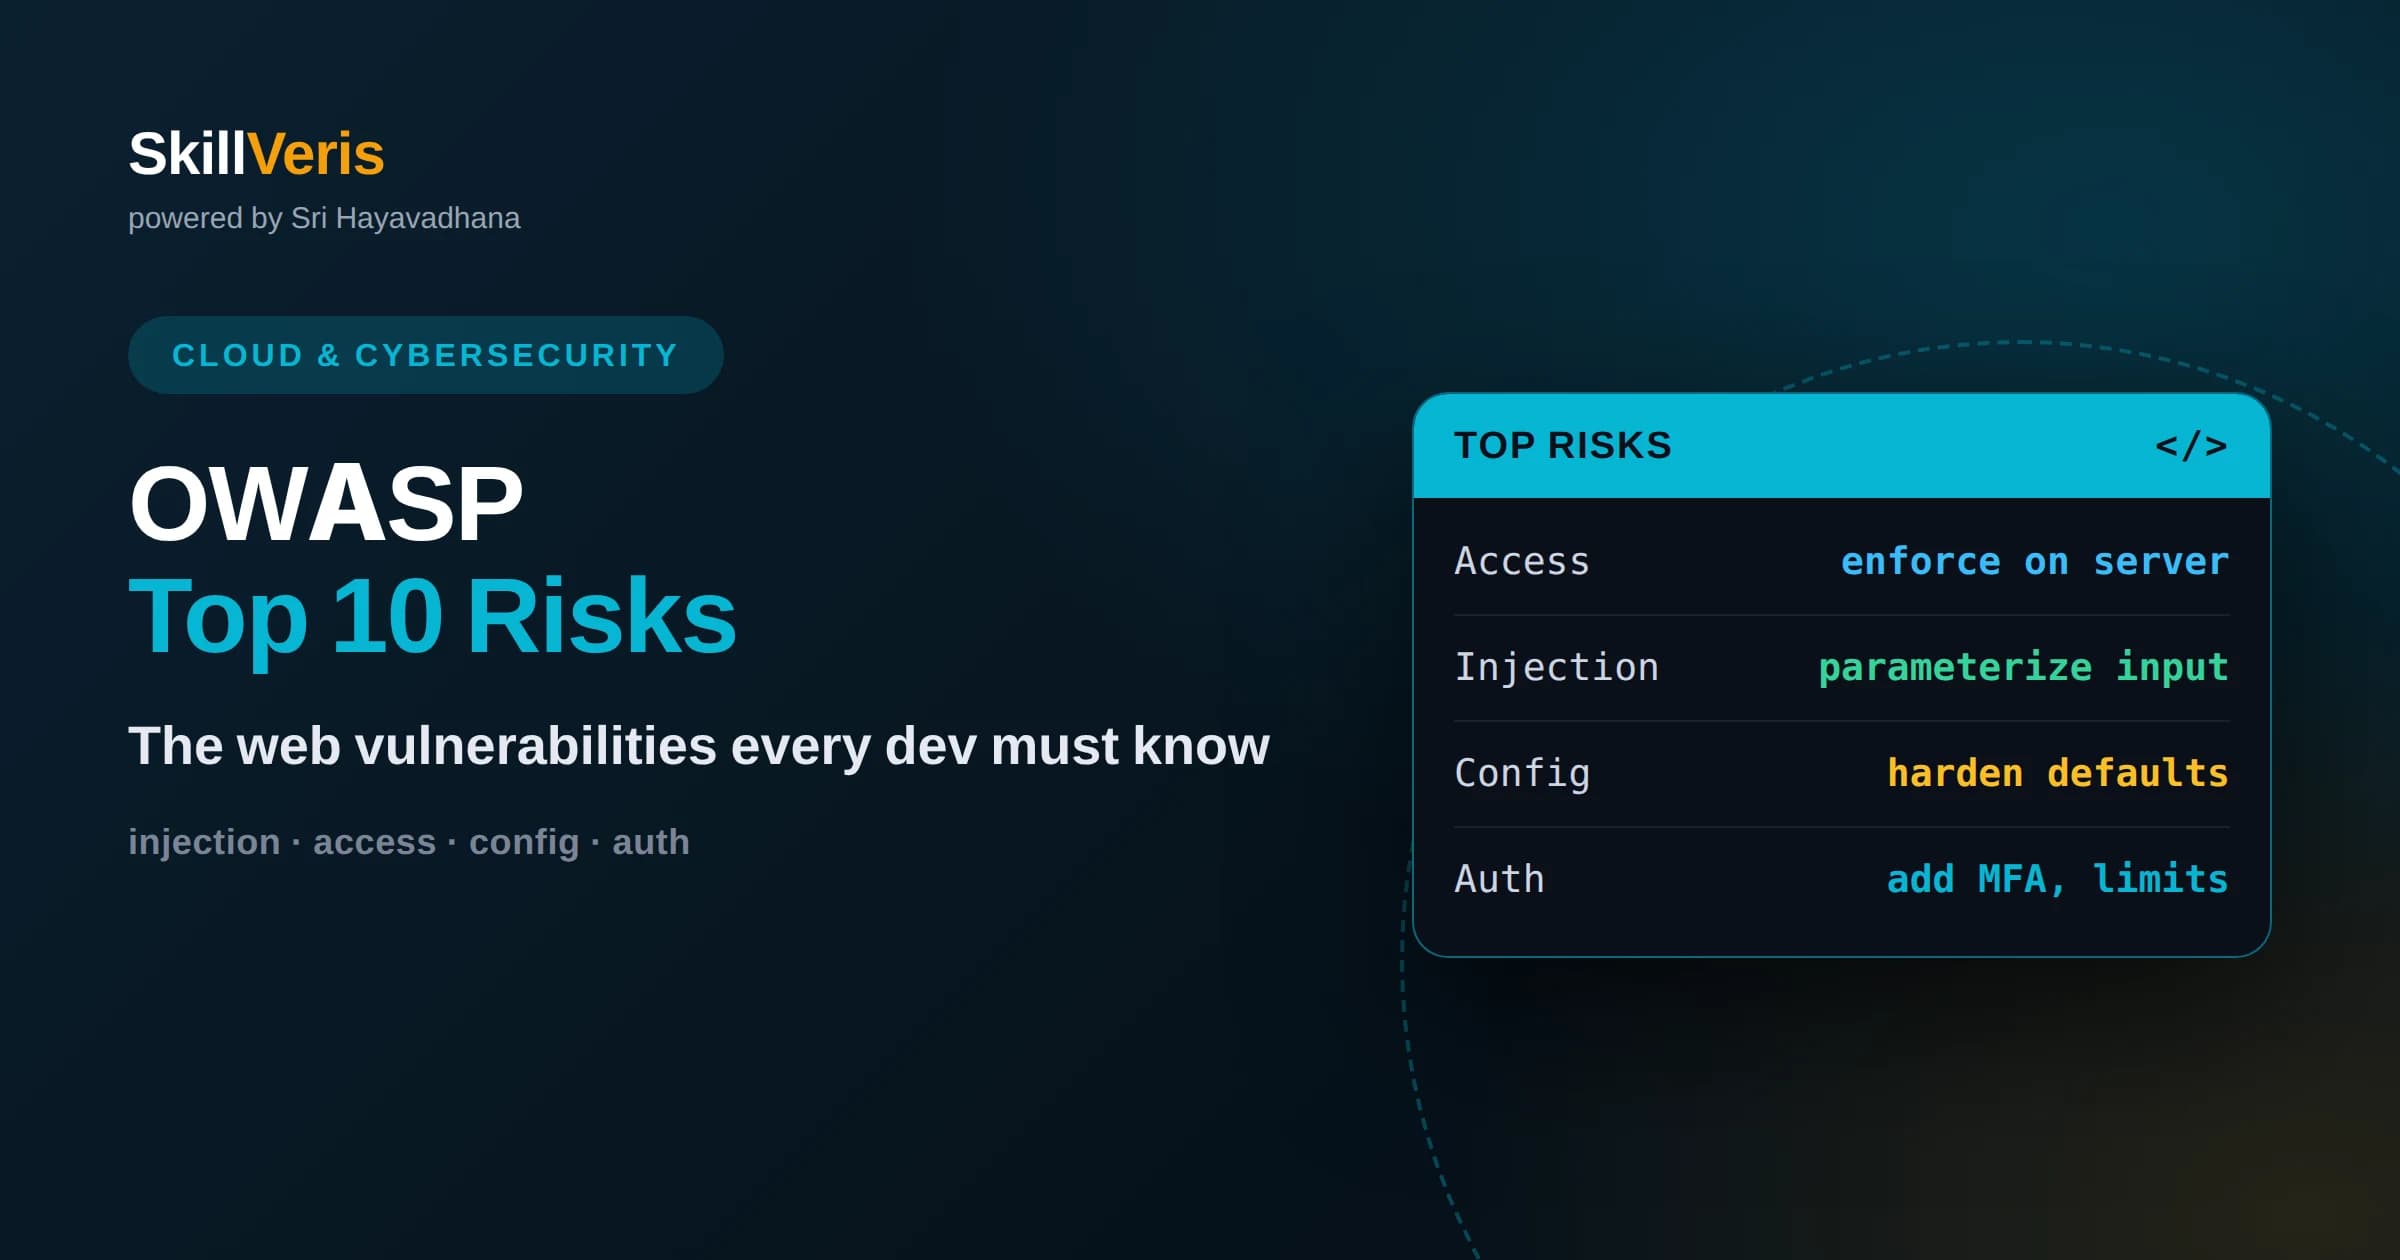
Task: Click the 'Config' row label
Action: [1522, 773]
